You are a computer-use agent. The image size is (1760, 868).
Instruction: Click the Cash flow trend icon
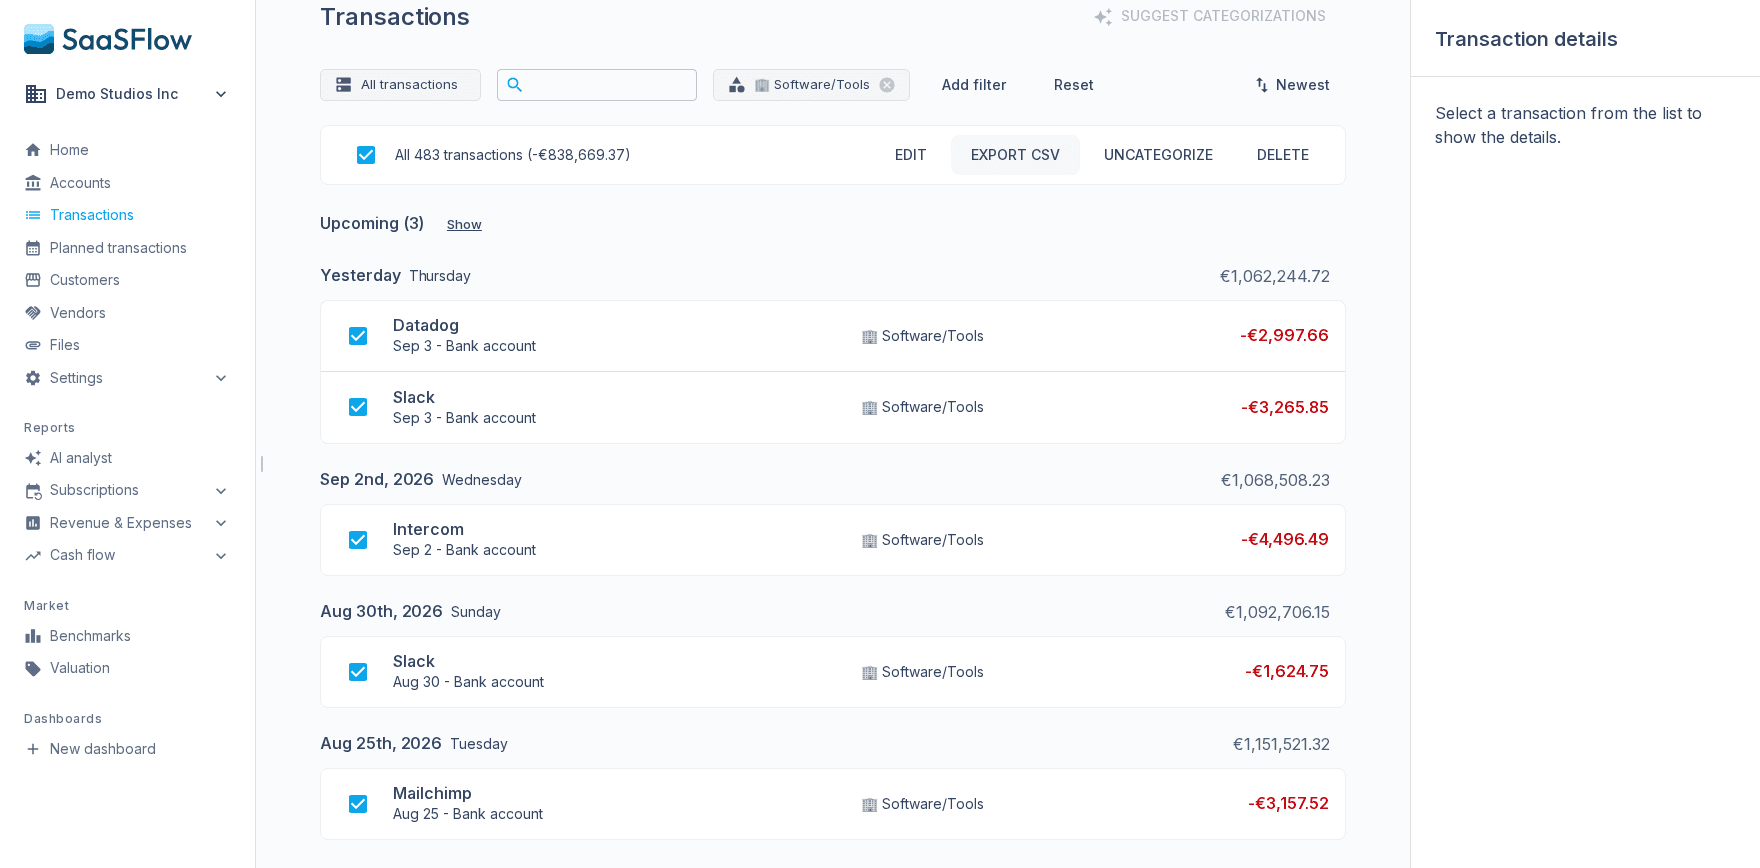(x=33, y=555)
